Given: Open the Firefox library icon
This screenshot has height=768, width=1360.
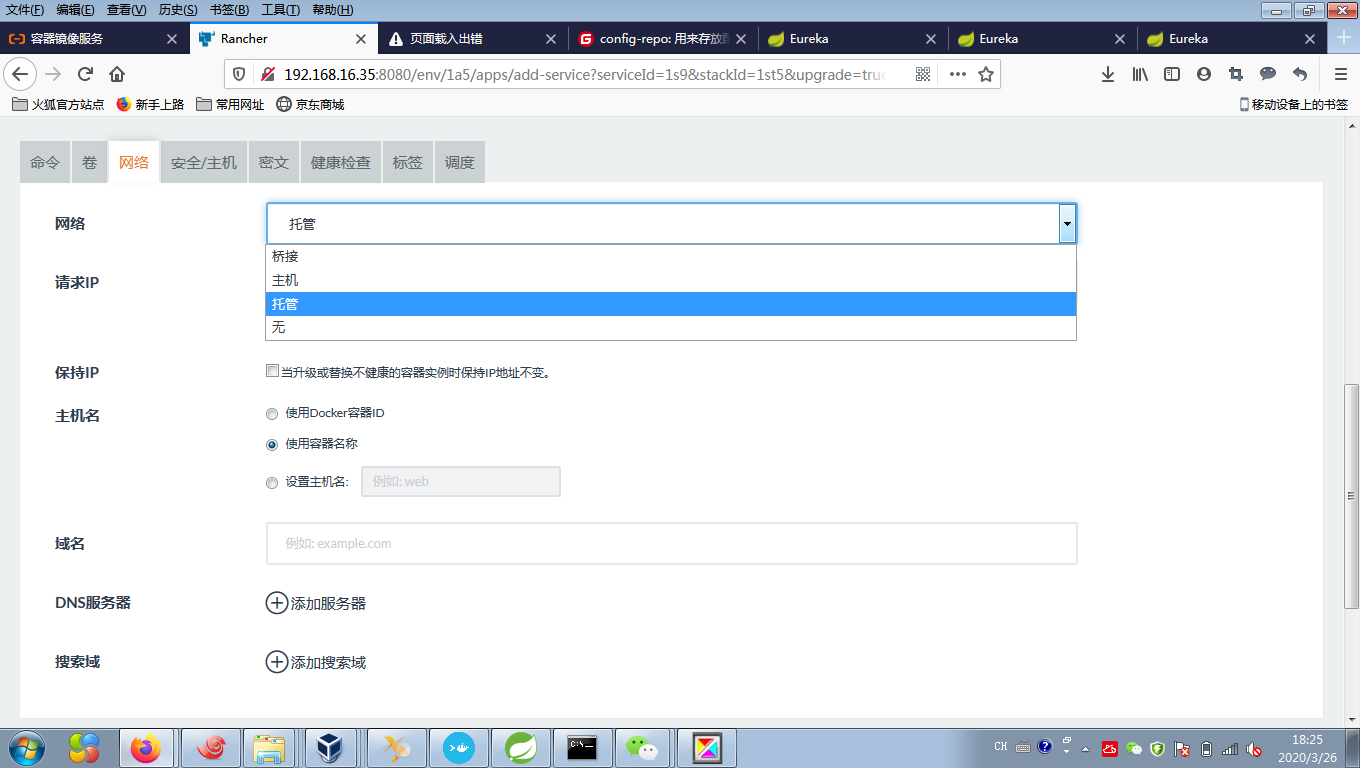Looking at the screenshot, I should [1140, 74].
